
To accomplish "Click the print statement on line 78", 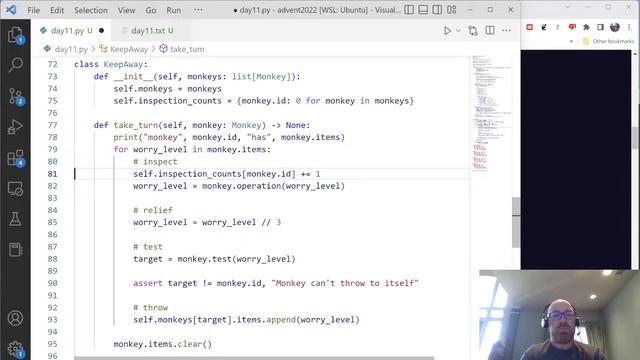I will [229, 138].
